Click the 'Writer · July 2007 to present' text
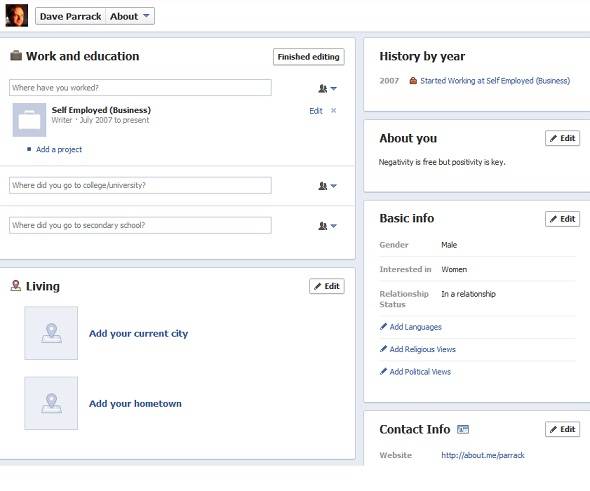Image resolution: width=590 pixels, height=491 pixels. [x=100, y=120]
